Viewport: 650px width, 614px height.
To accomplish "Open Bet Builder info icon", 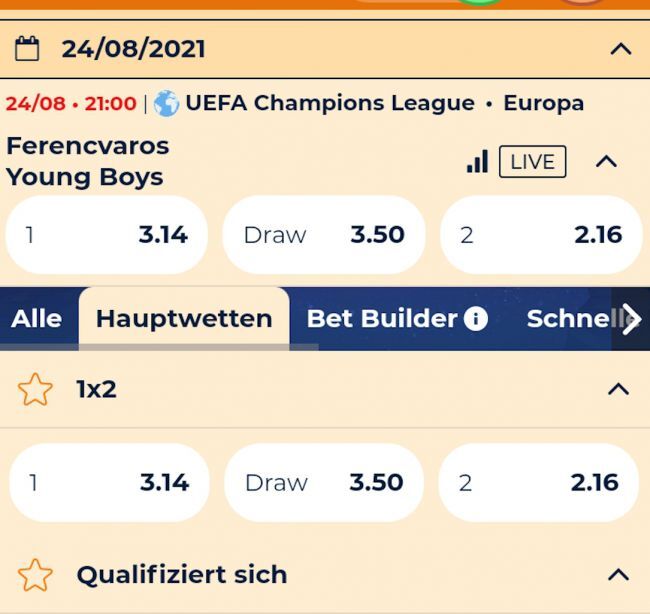I will [x=475, y=319].
